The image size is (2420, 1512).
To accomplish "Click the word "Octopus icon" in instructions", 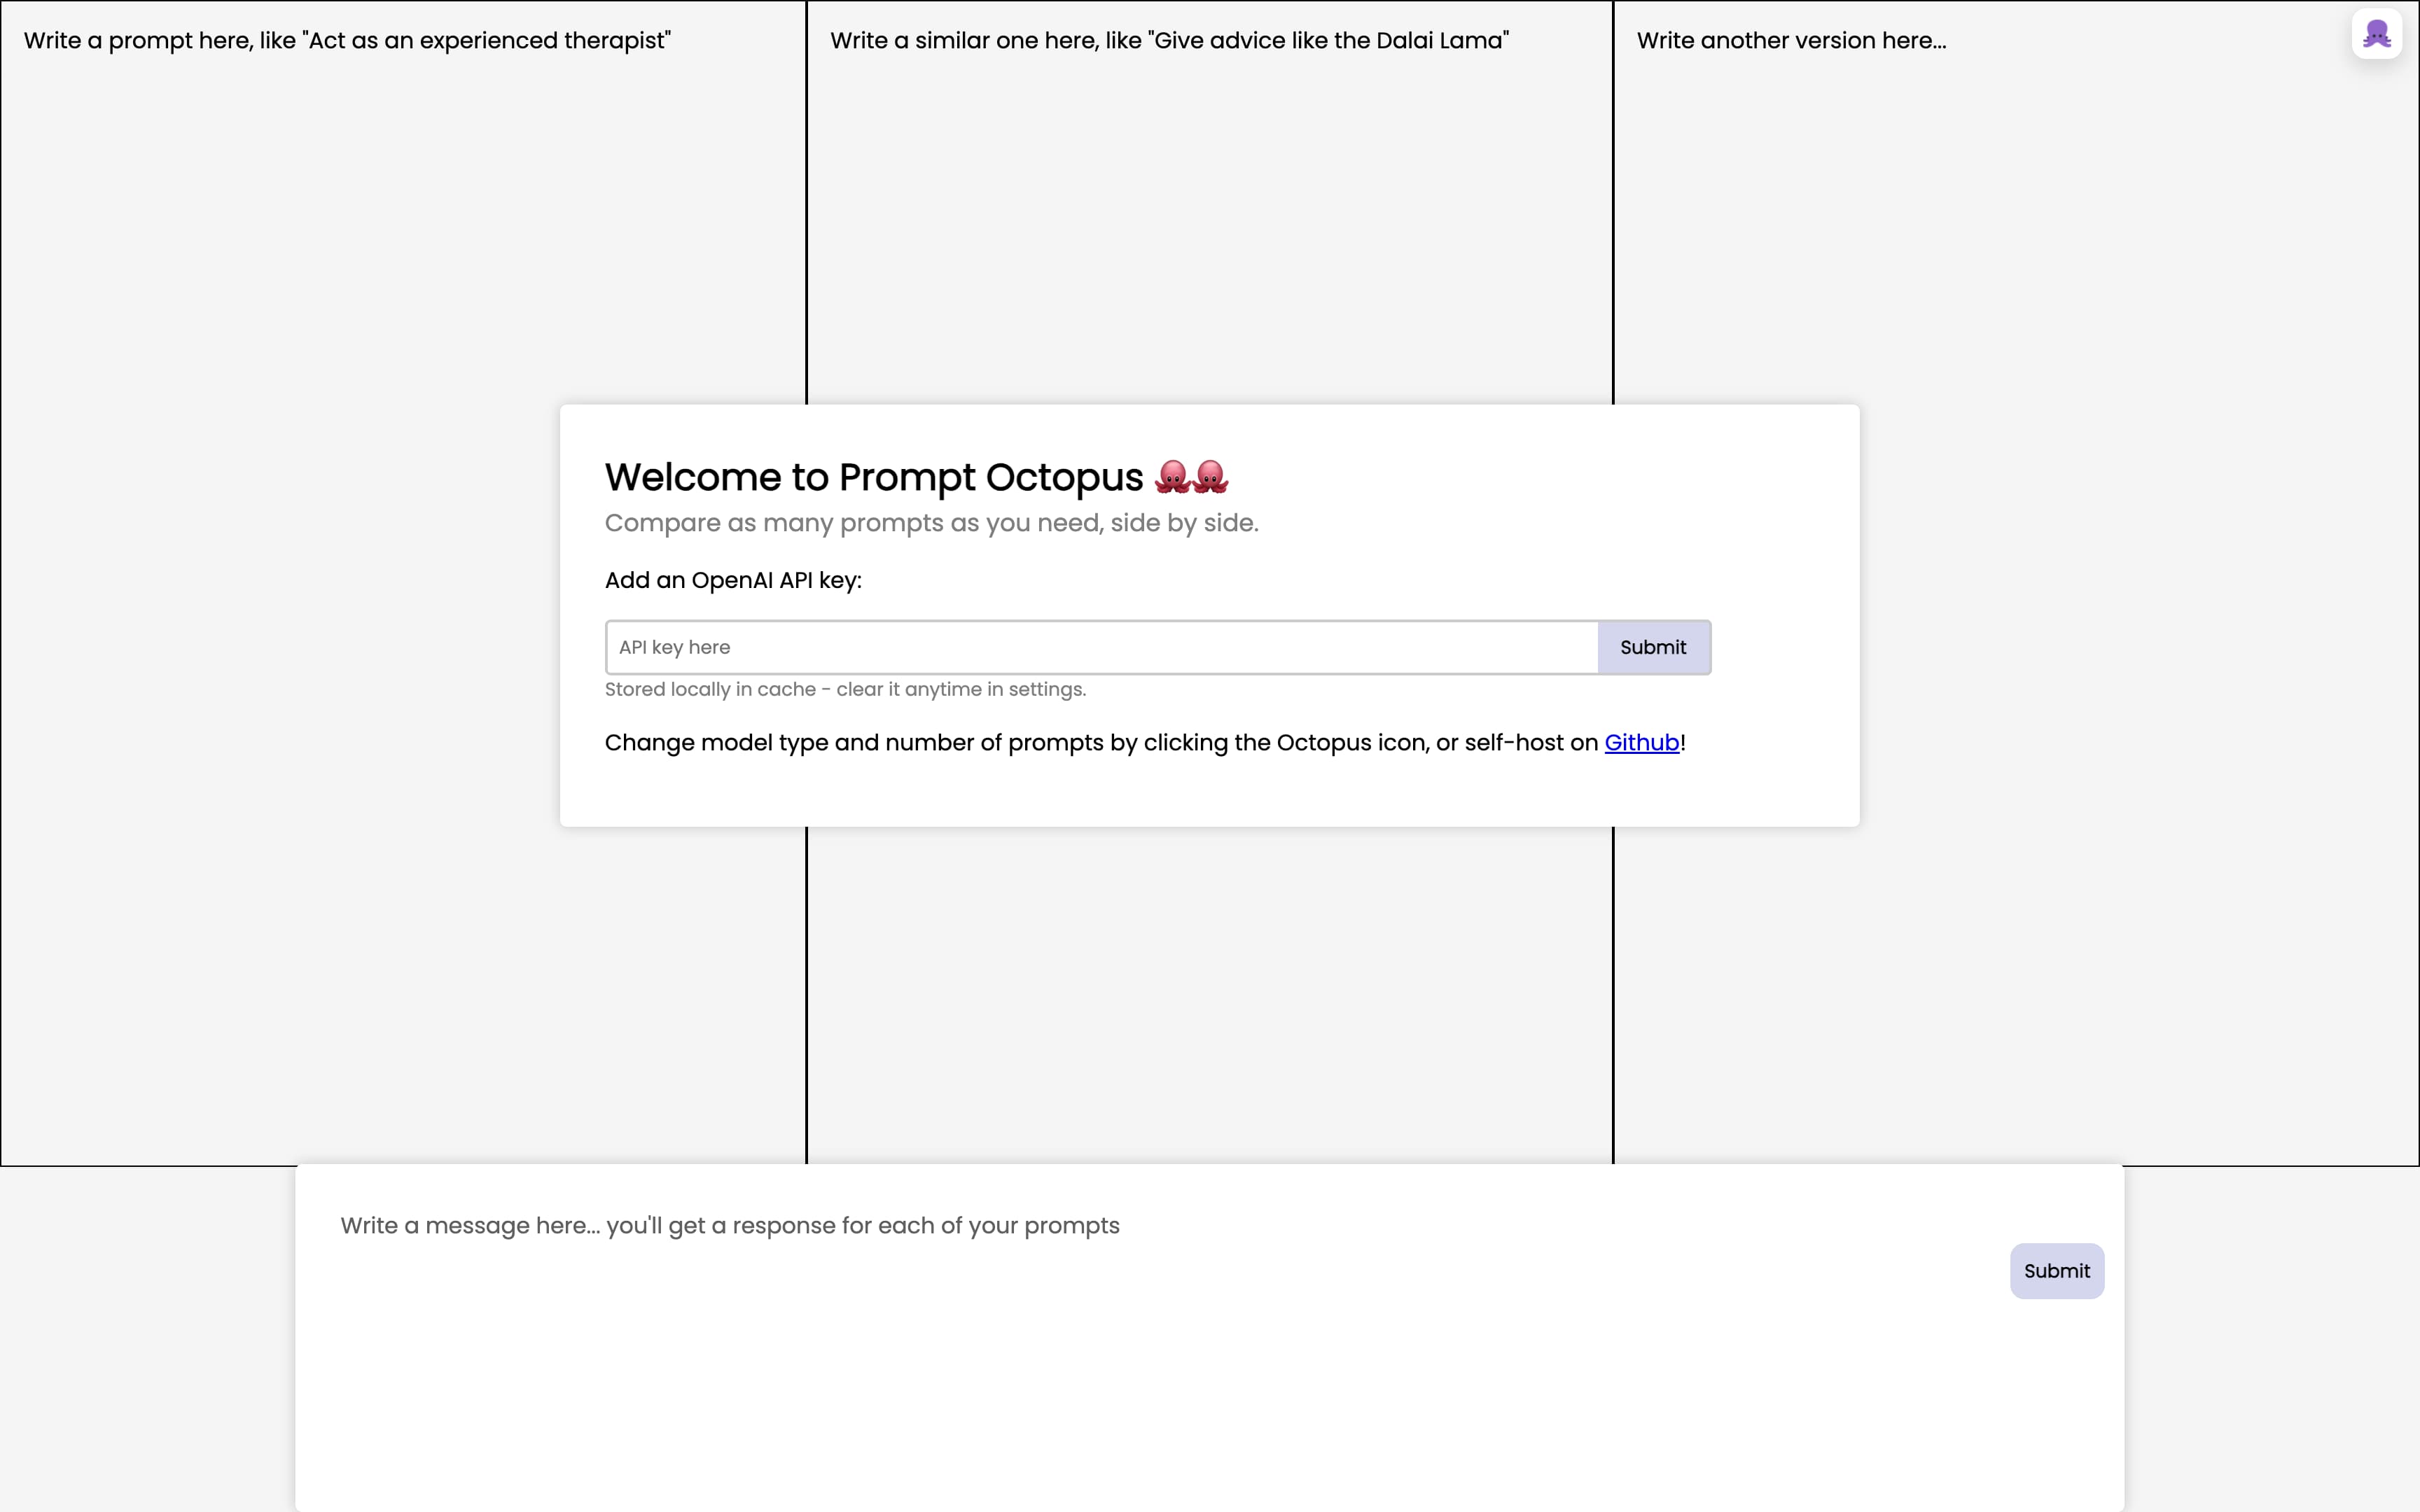I will (1350, 743).
